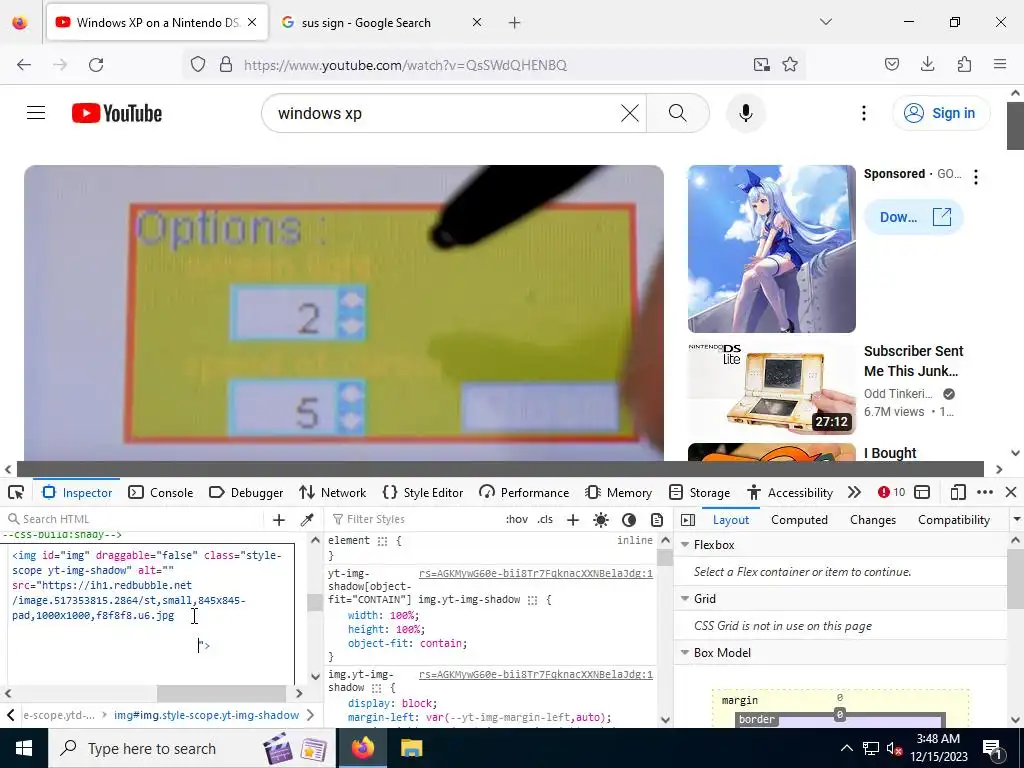
Task: Switch to the Debugger tab
Action: click(246, 492)
